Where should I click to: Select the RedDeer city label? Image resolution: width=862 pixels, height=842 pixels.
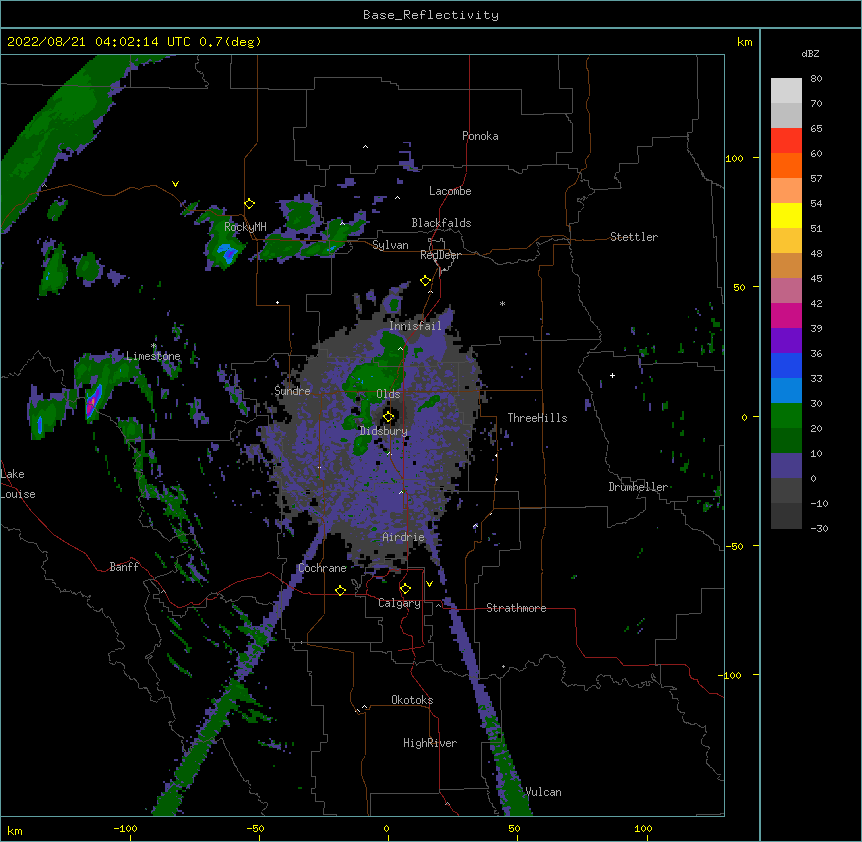click(x=440, y=255)
